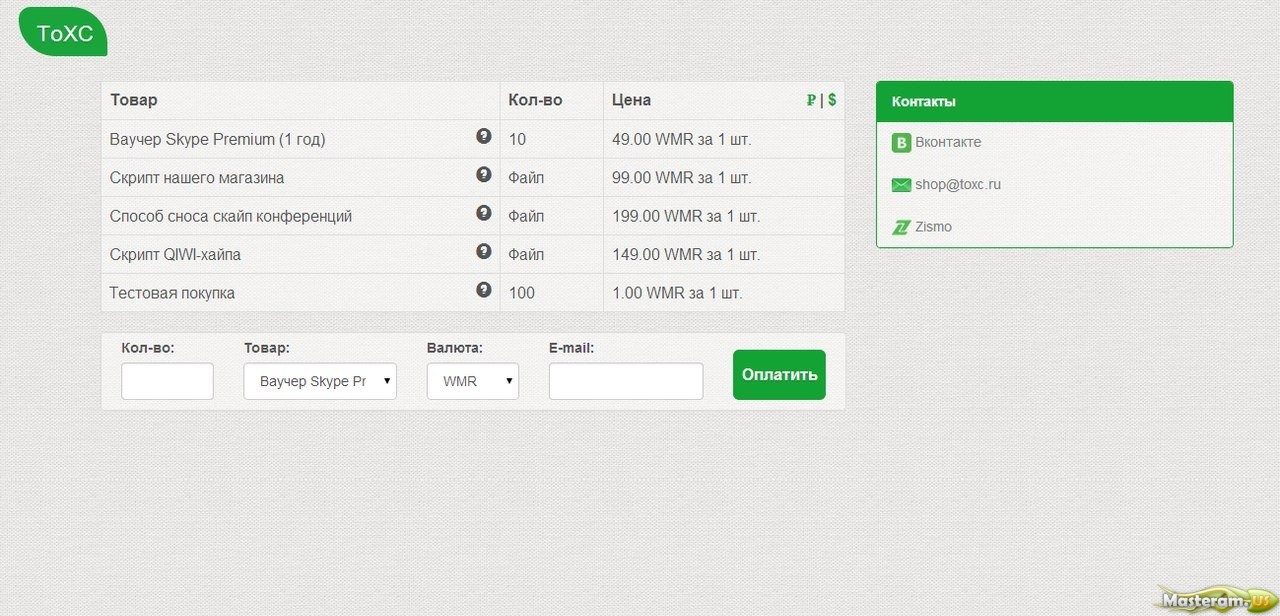This screenshot has height=616, width=1280.
Task: Click the ToXC logo
Action: coord(63,33)
